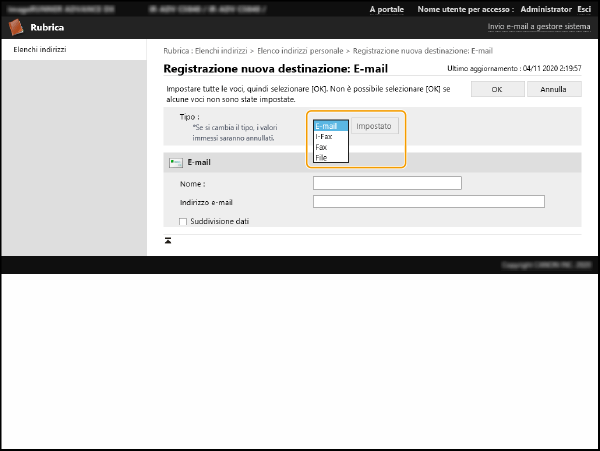Focus the Nome text field
Screen dimensions: 600x451
tap(387, 183)
